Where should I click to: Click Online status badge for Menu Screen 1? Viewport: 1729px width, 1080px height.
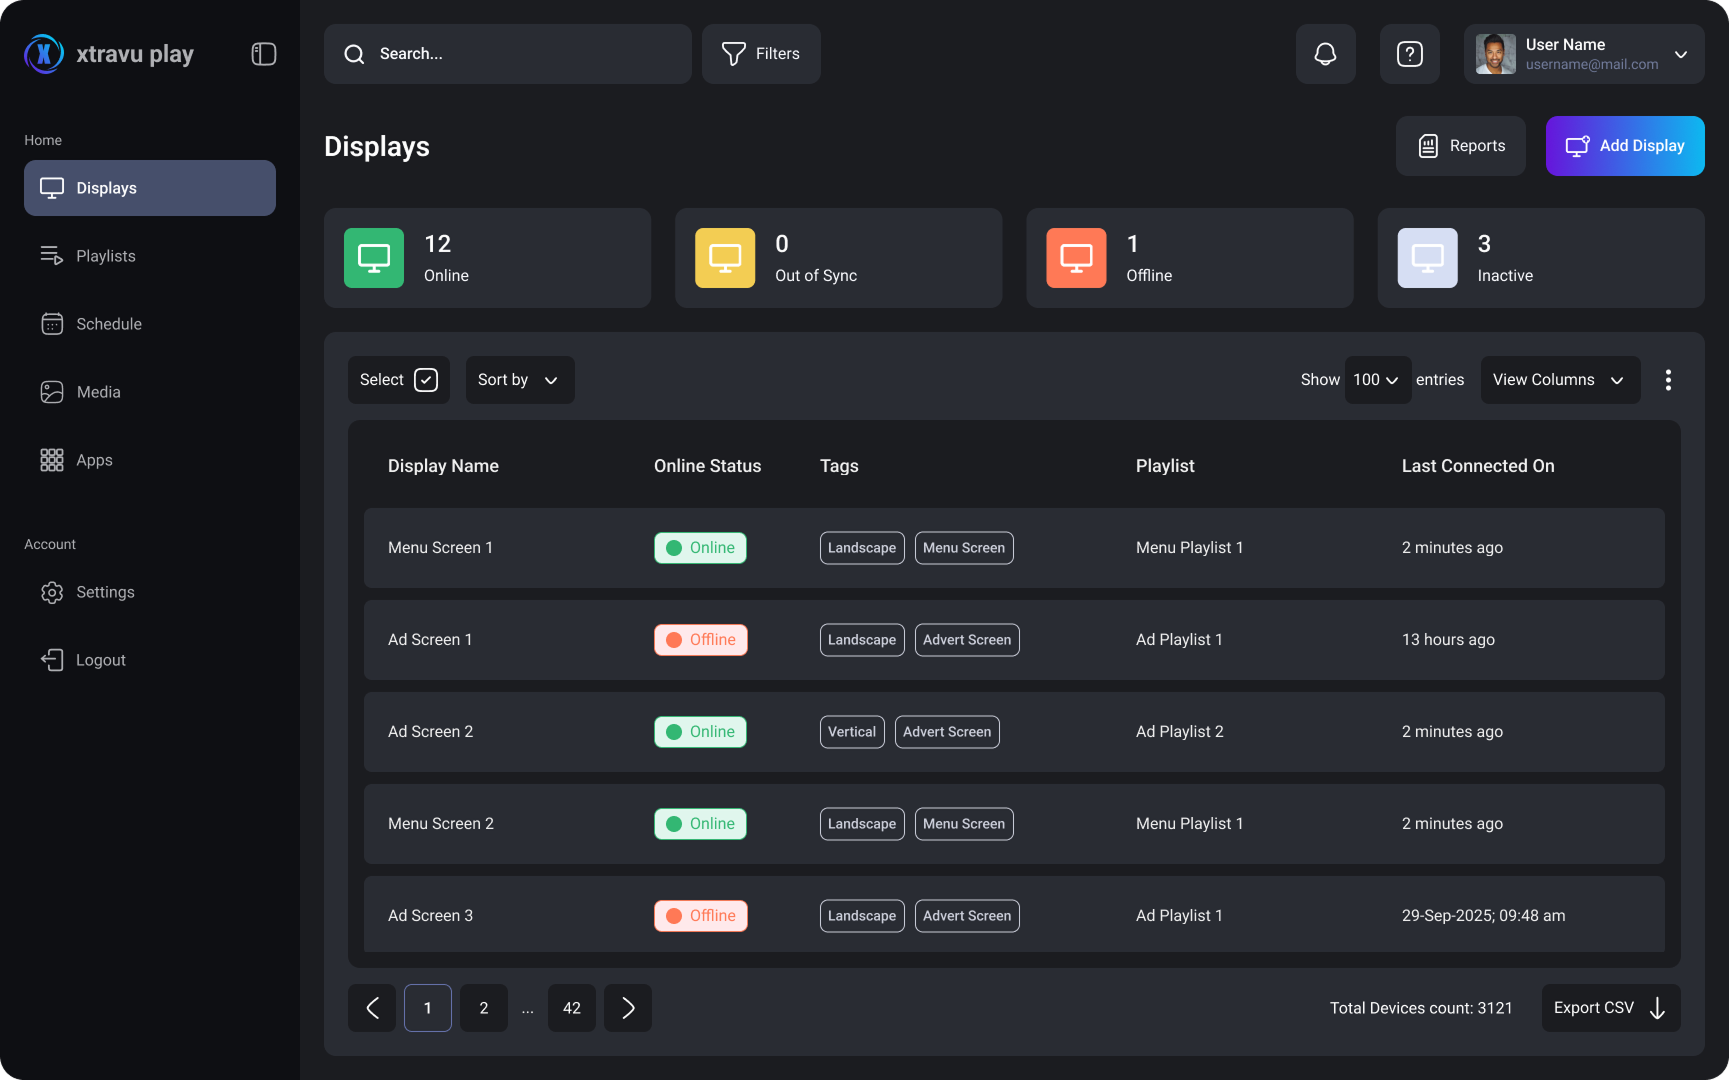[x=701, y=548]
